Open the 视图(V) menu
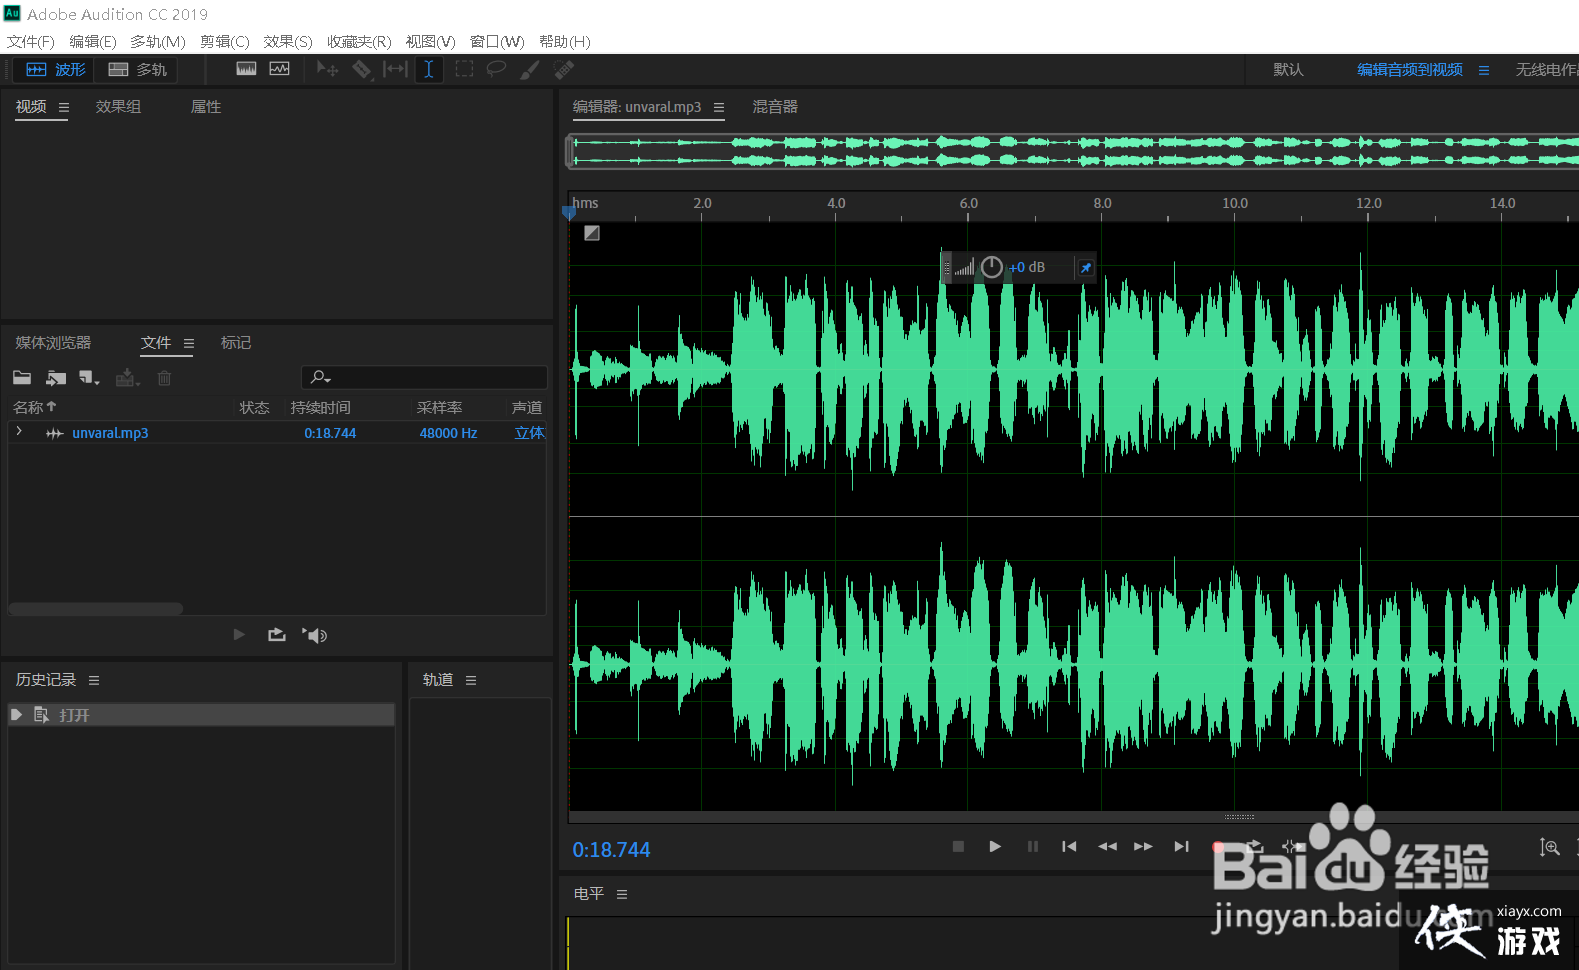 (x=430, y=41)
